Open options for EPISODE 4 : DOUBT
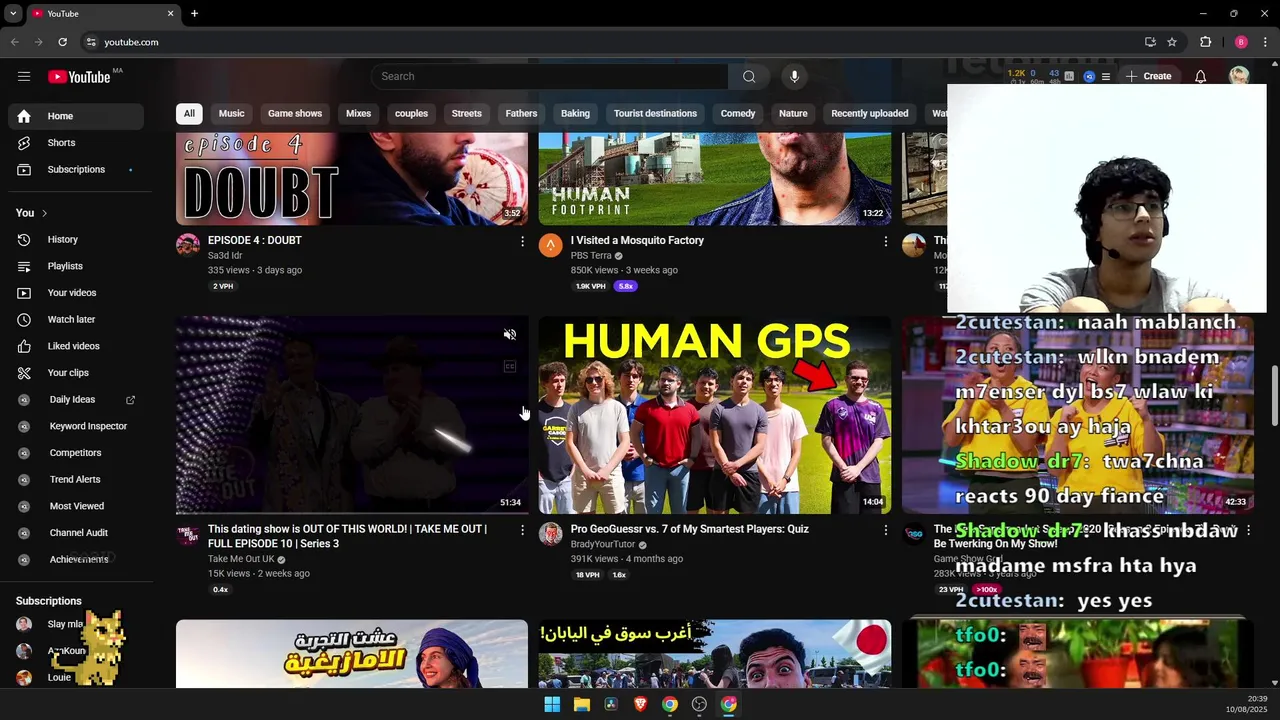This screenshot has width=1280, height=720. tap(522, 241)
